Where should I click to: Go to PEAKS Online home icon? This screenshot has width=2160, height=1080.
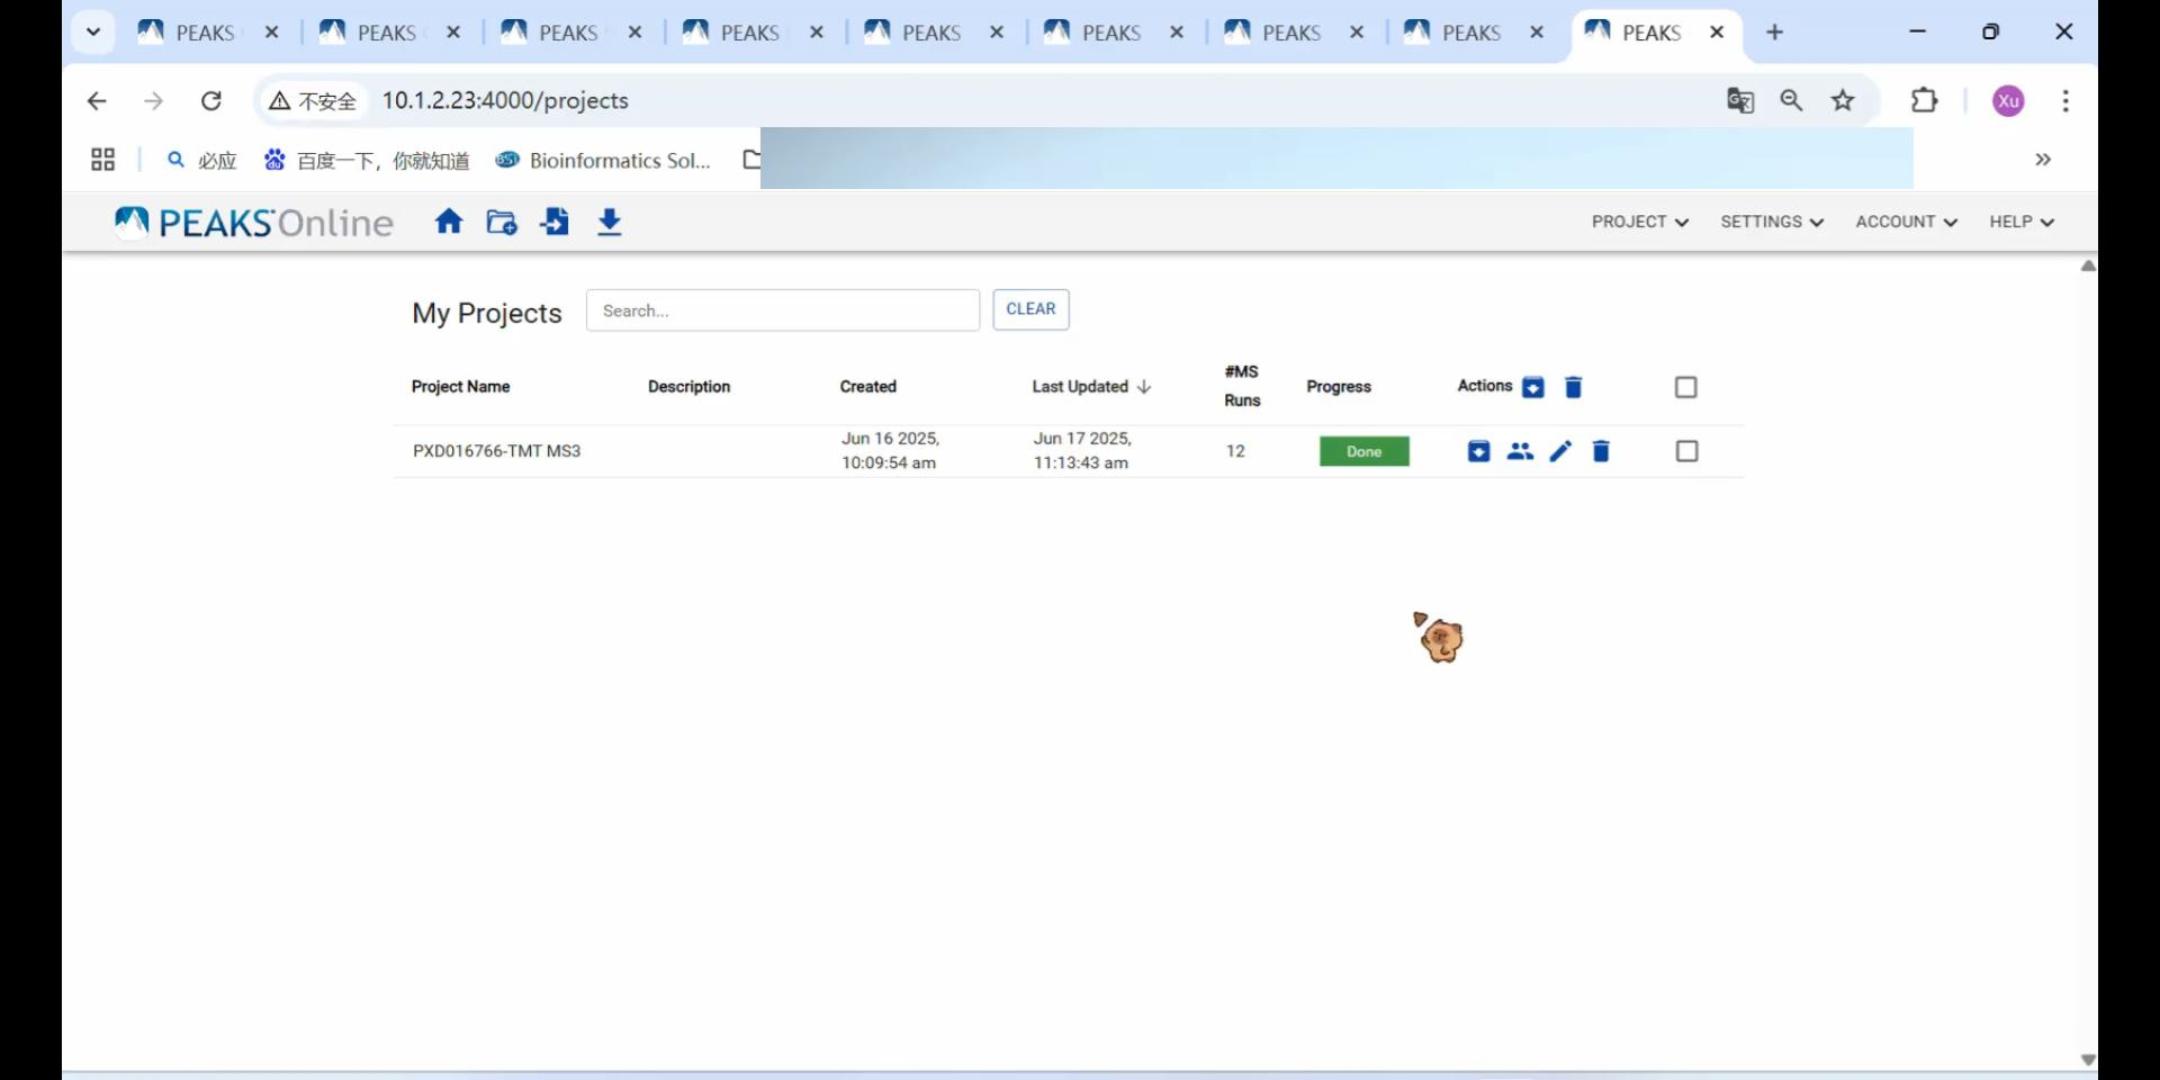pyautogui.click(x=449, y=221)
